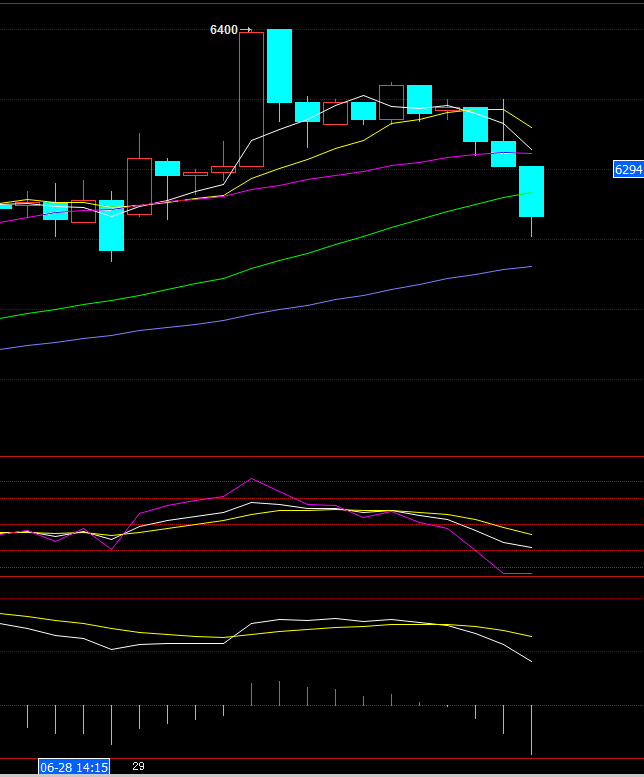Image resolution: width=644 pixels, height=777 pixels.
Task: Click the 6294 current price label
Action: click(628, 169)
